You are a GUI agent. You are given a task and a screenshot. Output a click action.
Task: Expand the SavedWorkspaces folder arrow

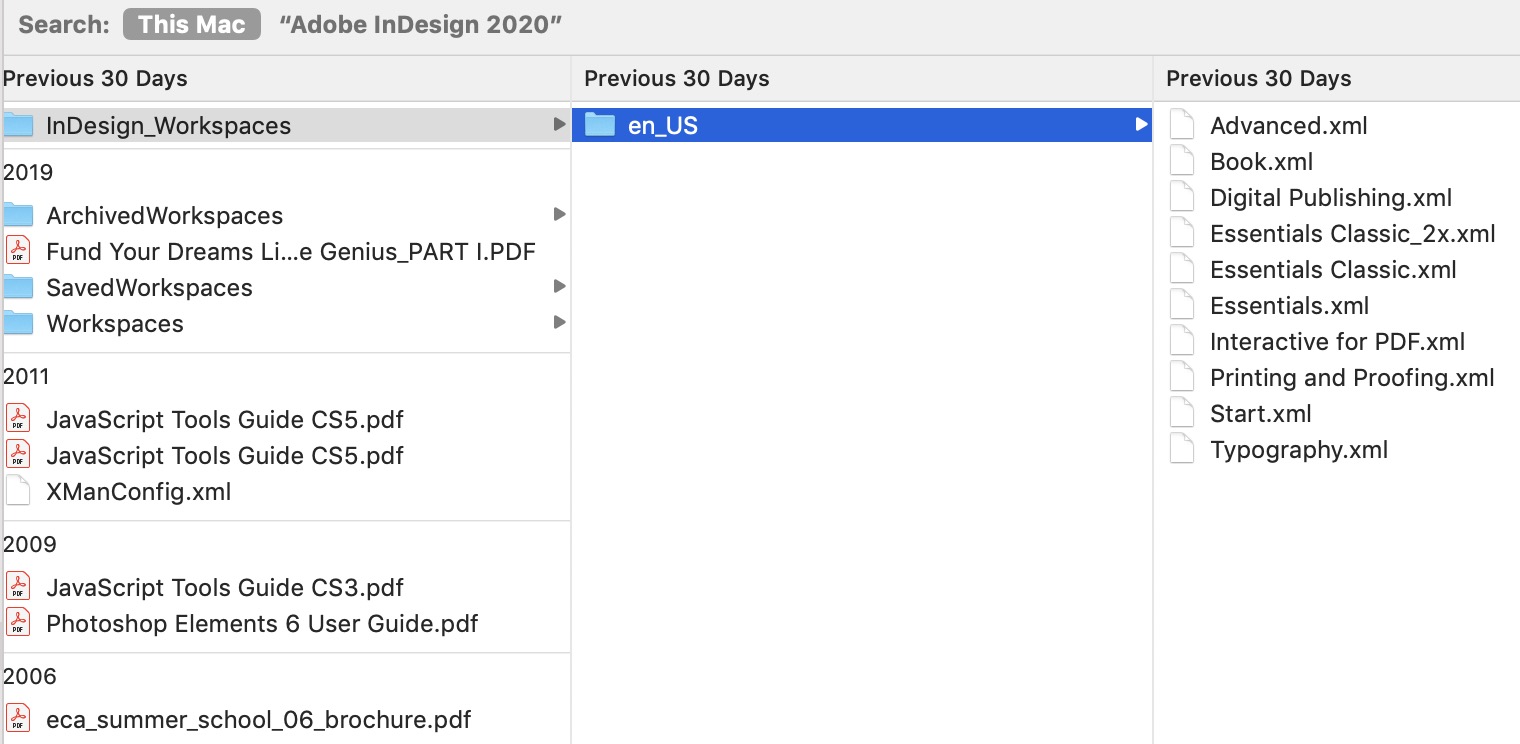point(559,287)
